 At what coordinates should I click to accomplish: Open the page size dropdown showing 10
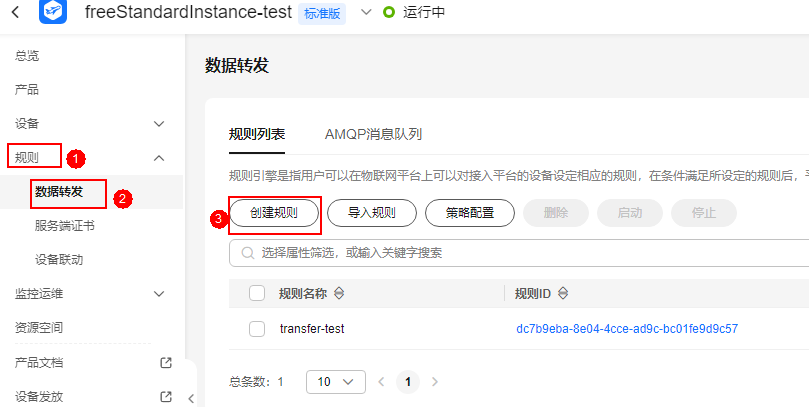click(335, 382)
